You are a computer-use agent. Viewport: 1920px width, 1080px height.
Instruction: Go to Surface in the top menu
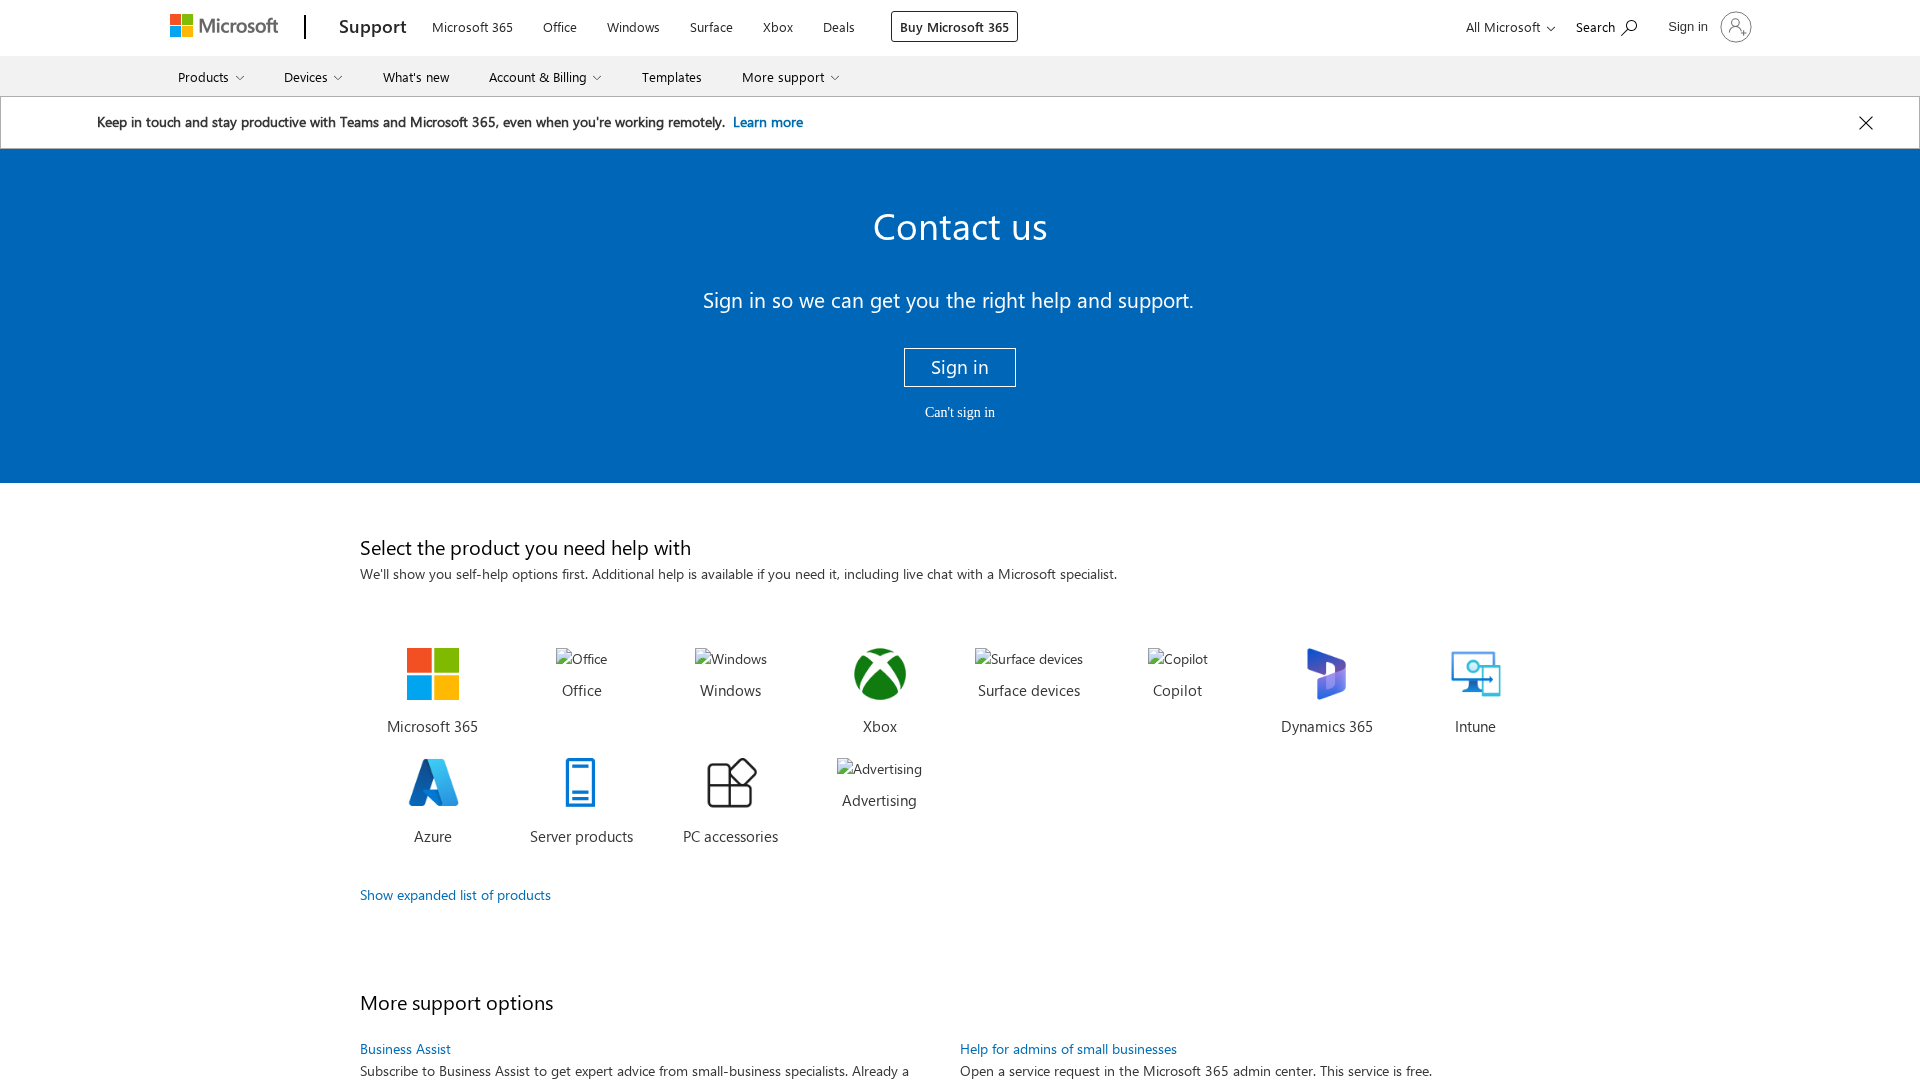click(711, 27)
